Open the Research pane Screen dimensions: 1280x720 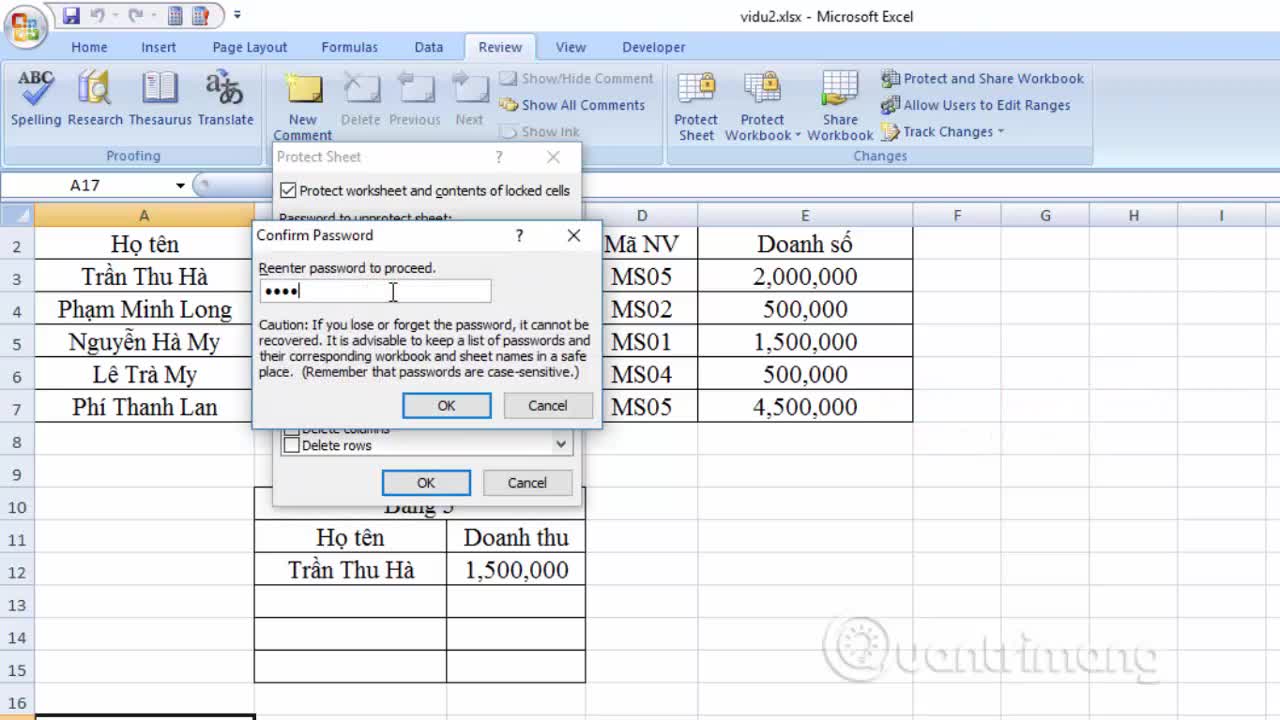tap(95, 99)
